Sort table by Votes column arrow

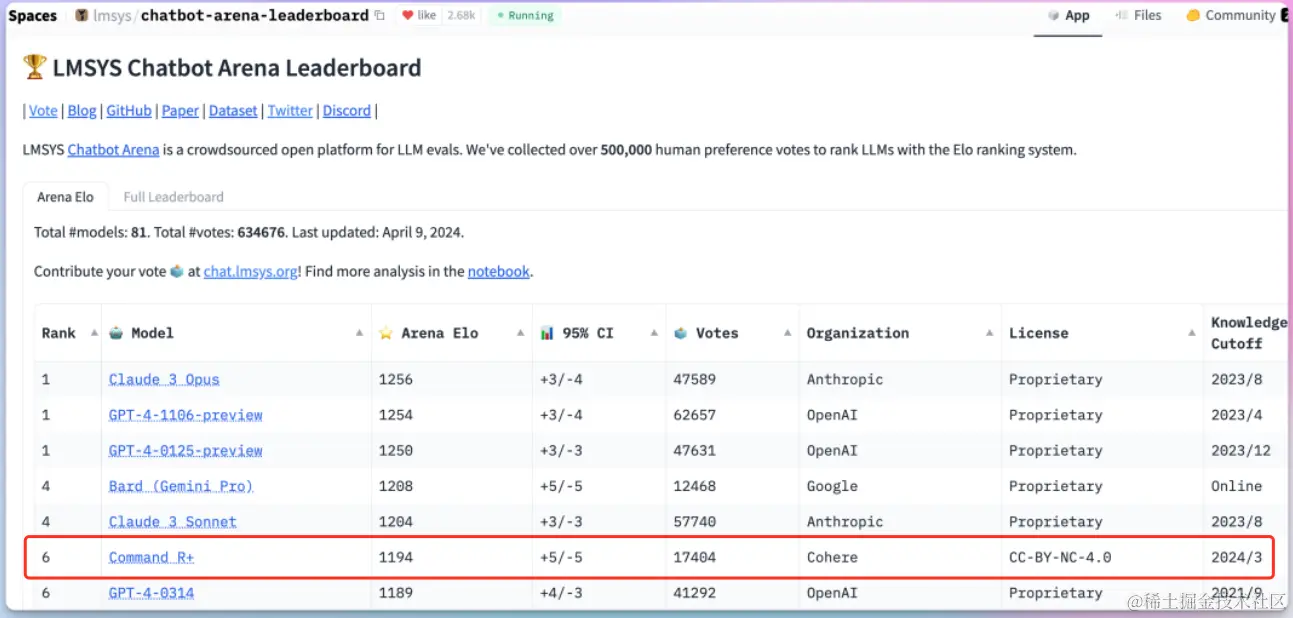788,333
